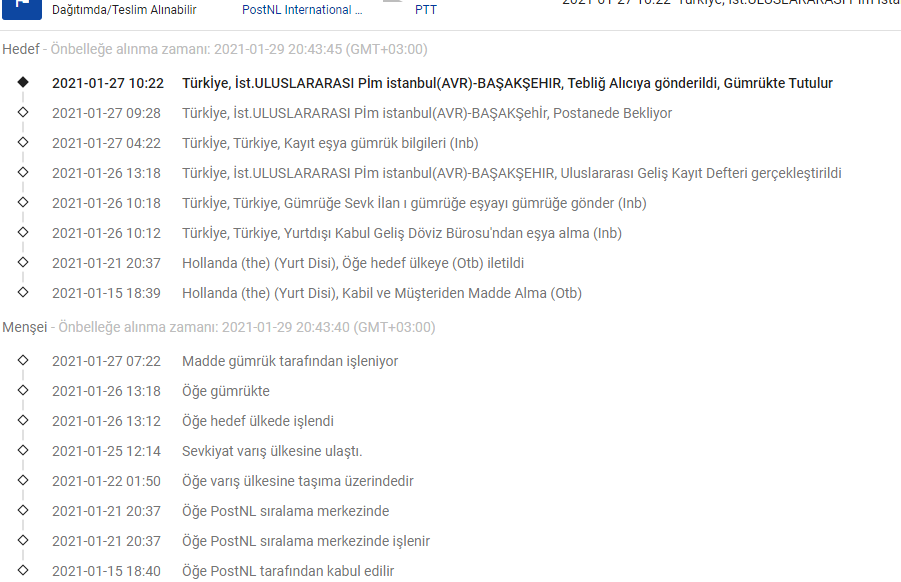Click the marker for Öğe hedef ülkeye iletildi
901x582 pixels.
coord(23,262)
